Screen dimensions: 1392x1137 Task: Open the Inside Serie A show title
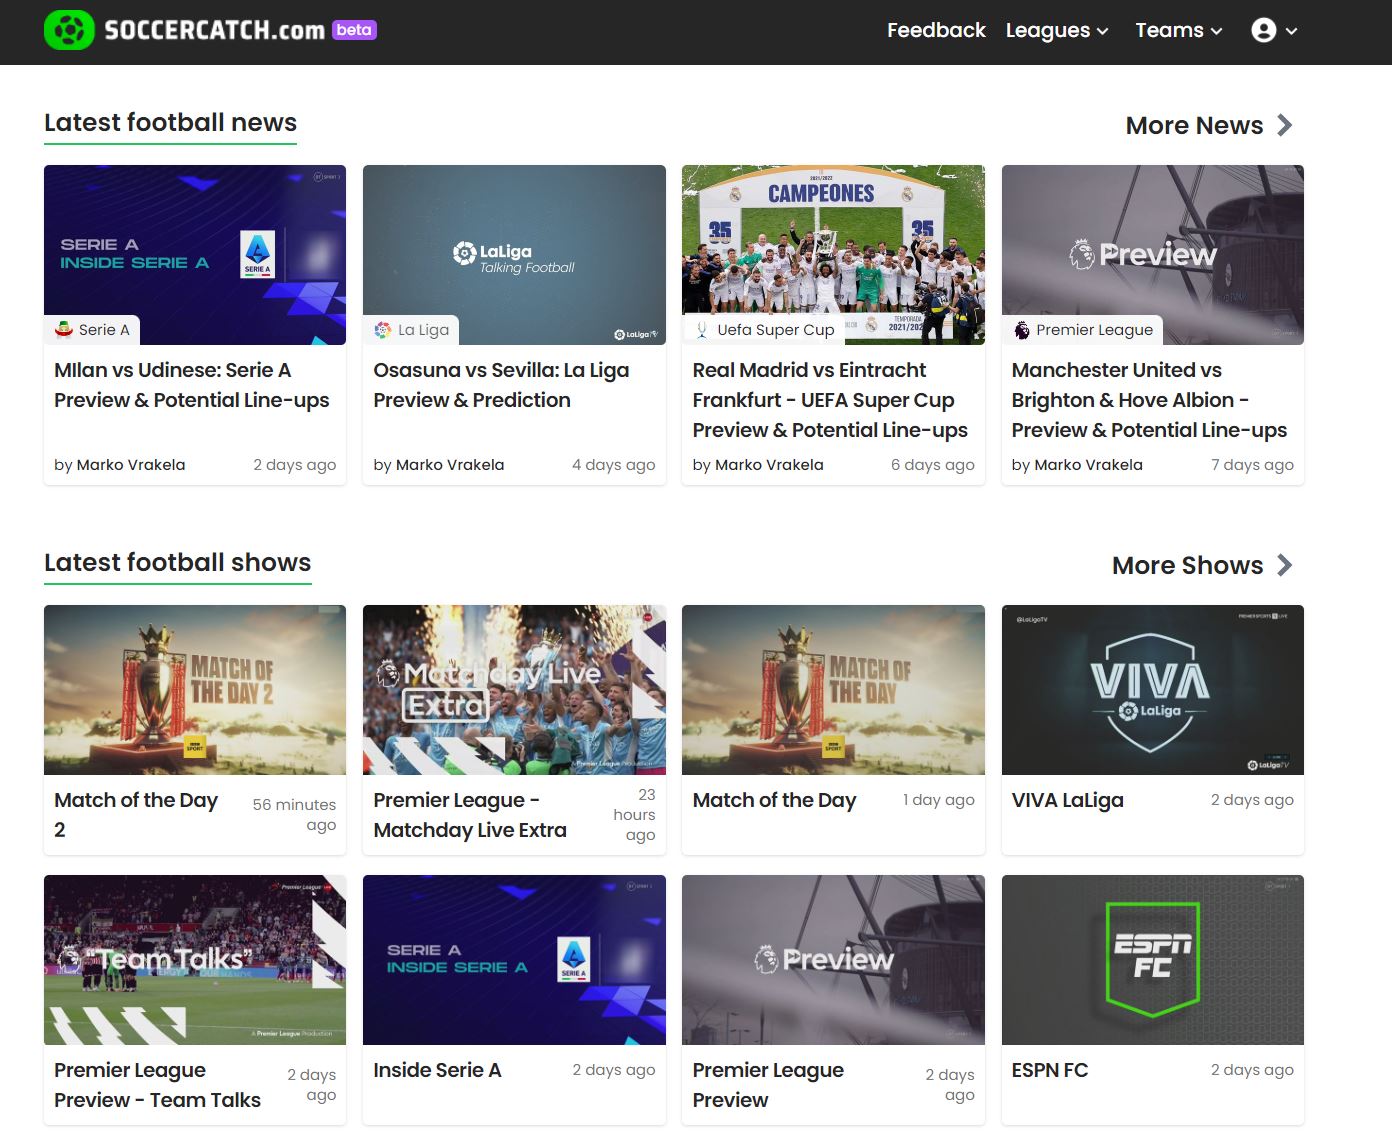(437, 1070)
